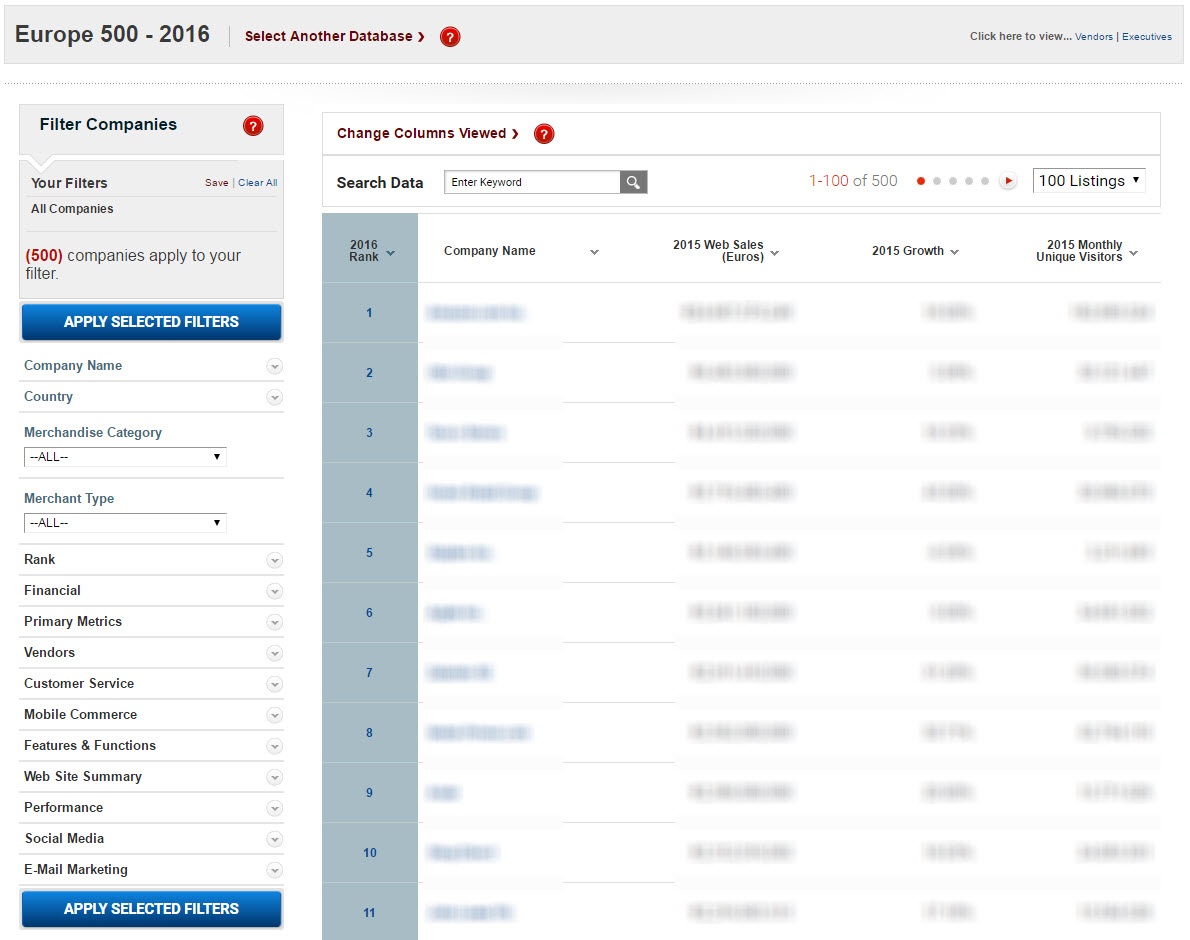The height and width of the screenshot is (940, 1190).
Task: Open the Merchant Type dropdown
Action: pos(125,523)
